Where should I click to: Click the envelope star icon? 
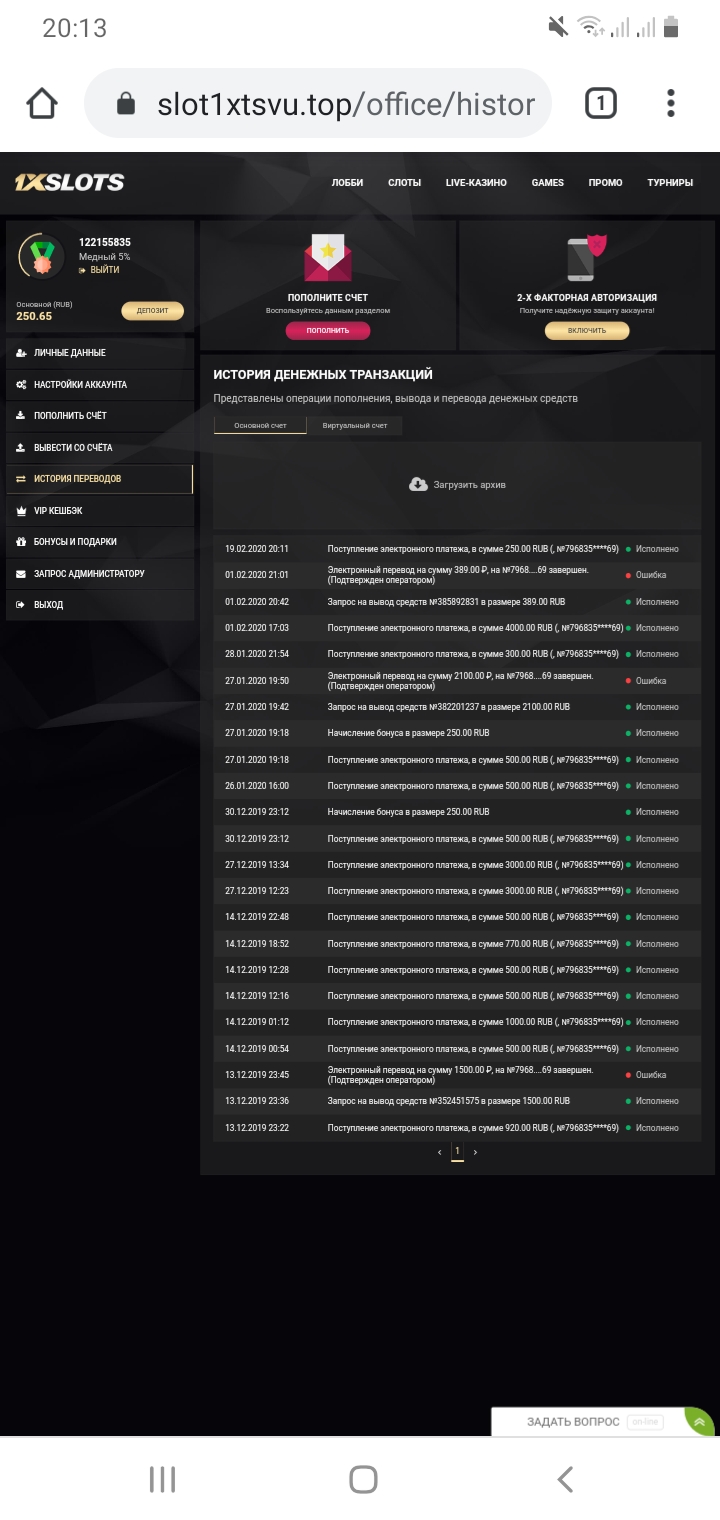tap(328, 258)
